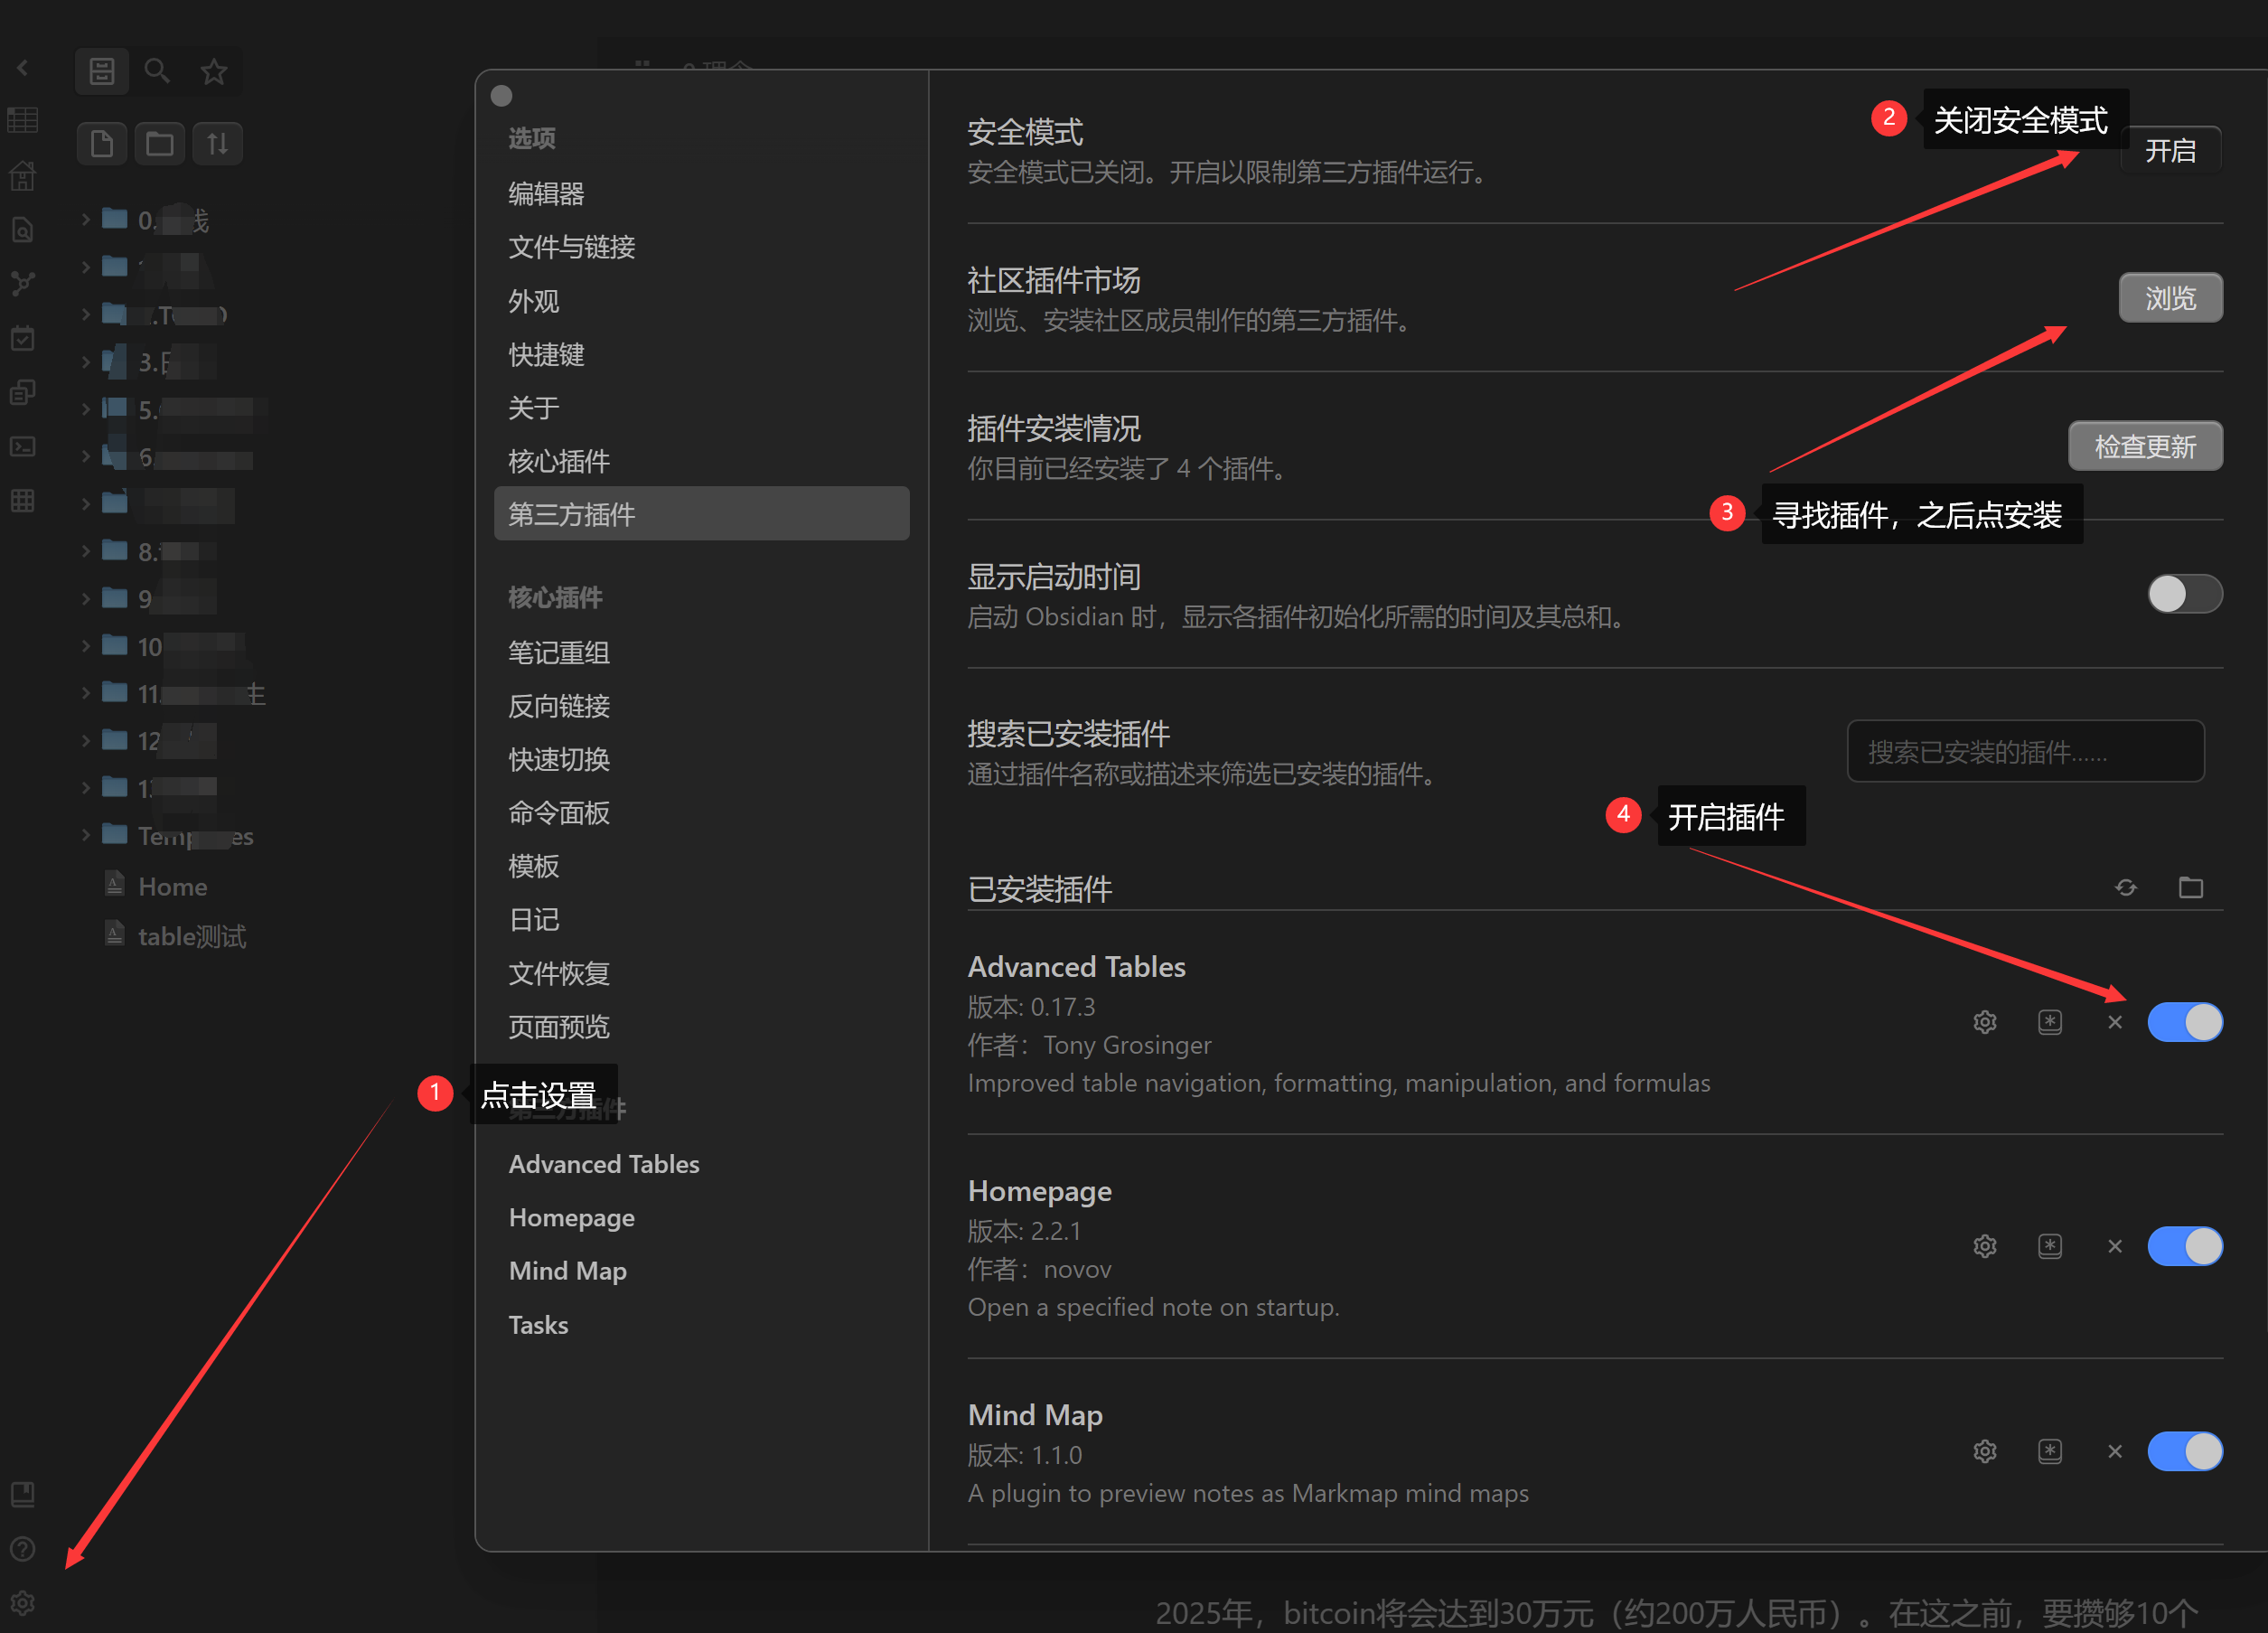Click the installed plugins search field
Screen dimensions: 2268x1633
coord(2025,751)
